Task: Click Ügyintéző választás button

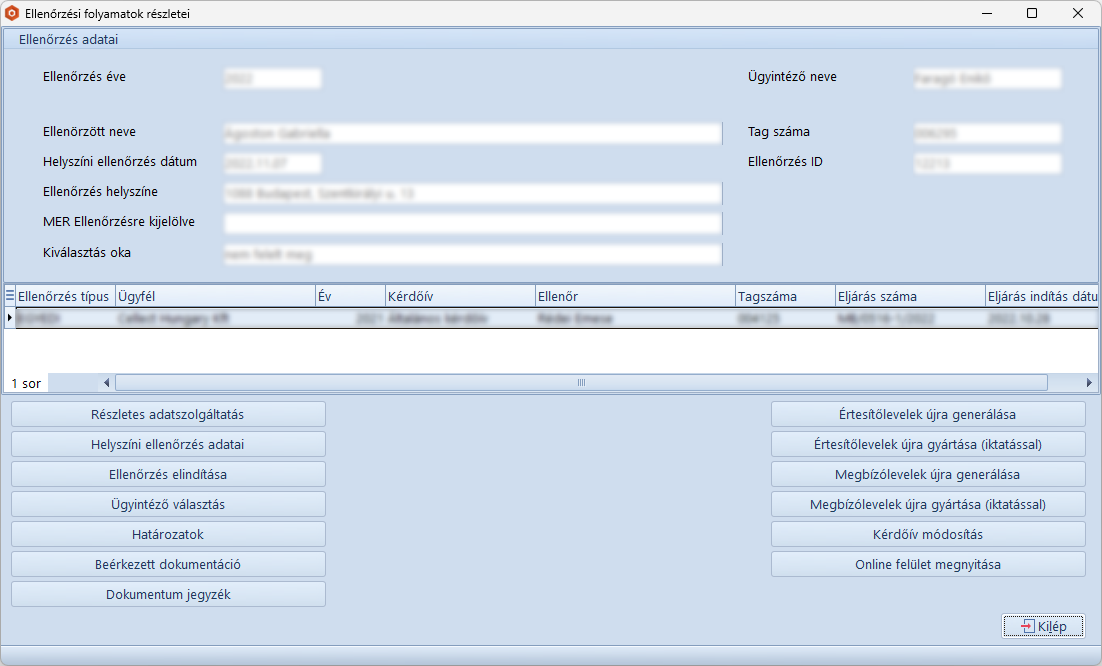Action: point(168,504)
